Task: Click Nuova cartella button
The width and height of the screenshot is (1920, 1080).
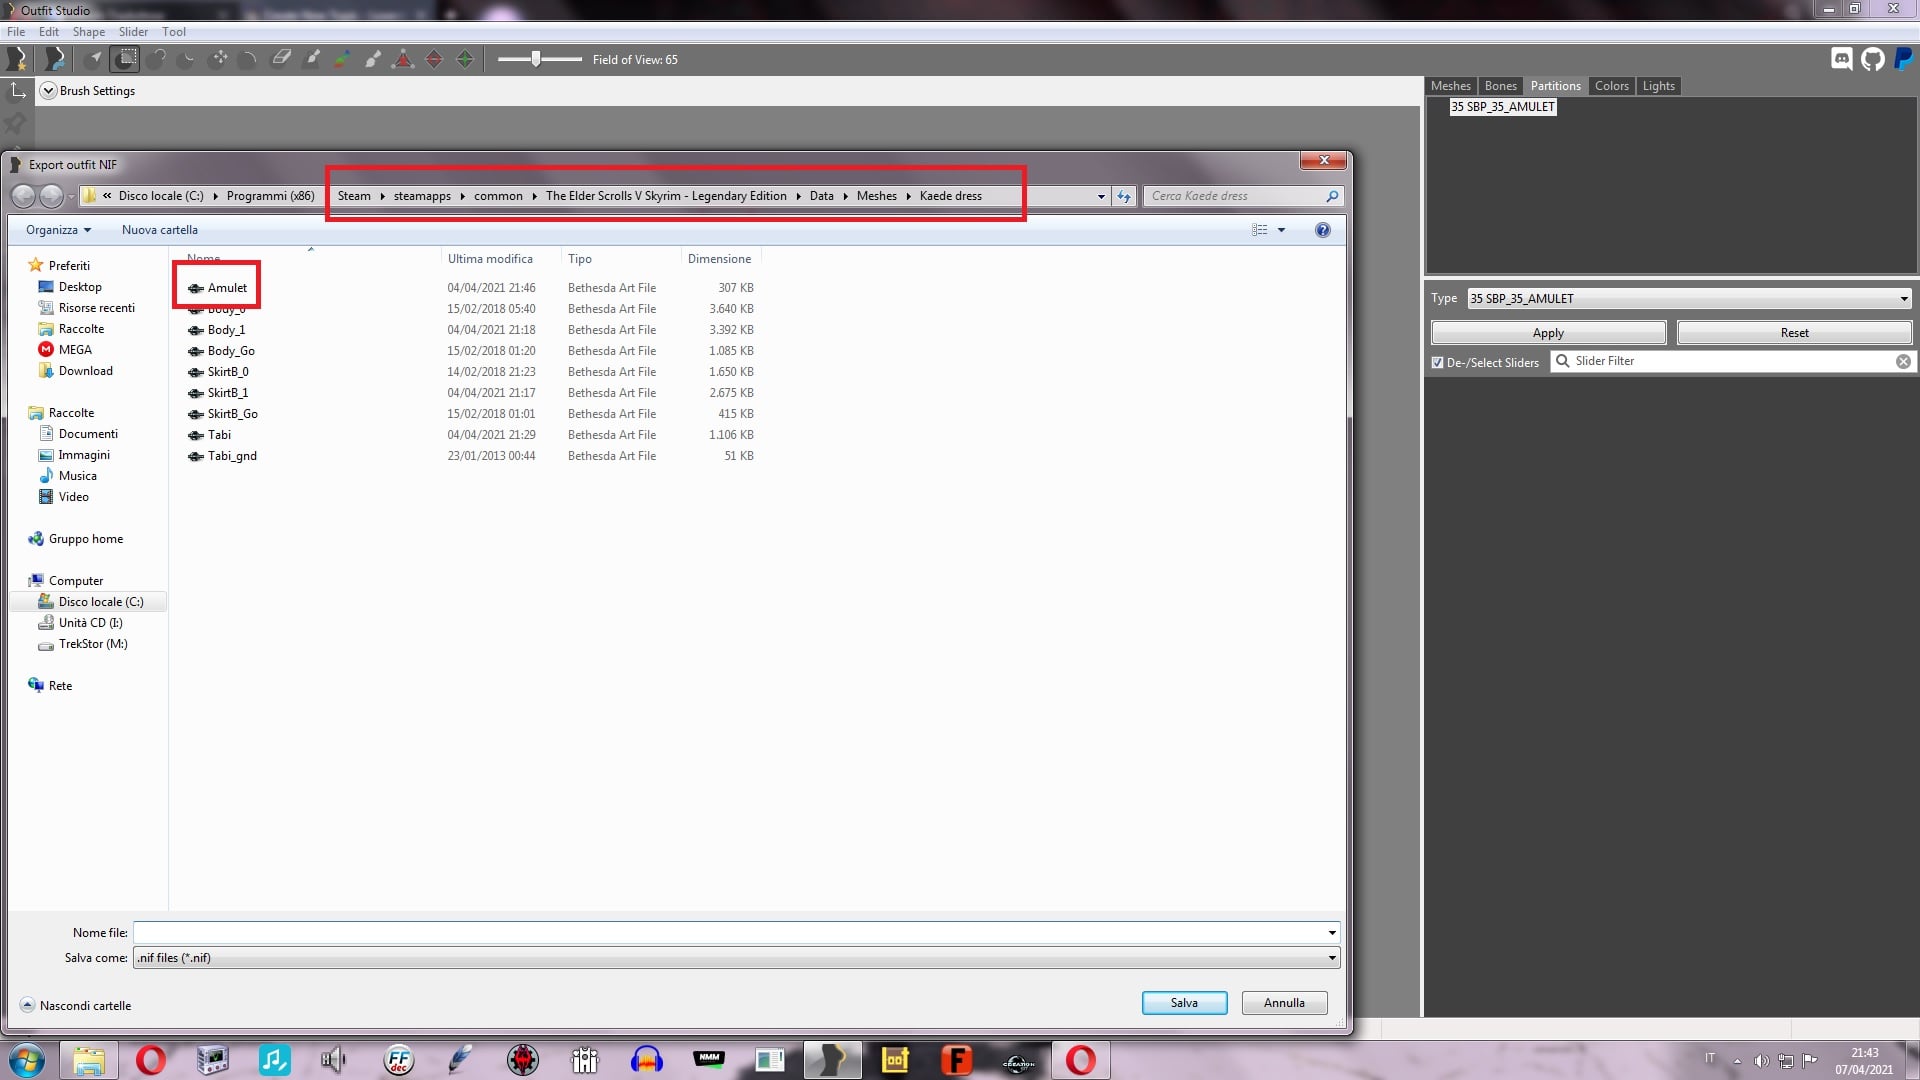Action: pyautogui.click(x=160, y=230)
